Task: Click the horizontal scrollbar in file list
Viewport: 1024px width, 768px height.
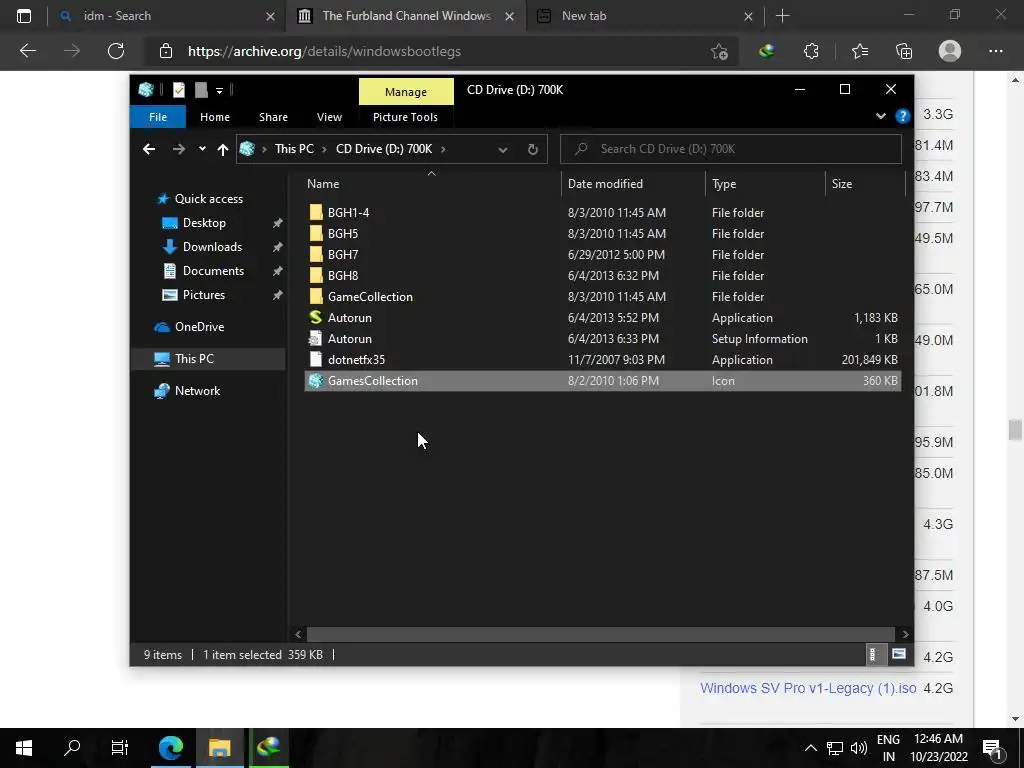Action: (x=600, y=634)
